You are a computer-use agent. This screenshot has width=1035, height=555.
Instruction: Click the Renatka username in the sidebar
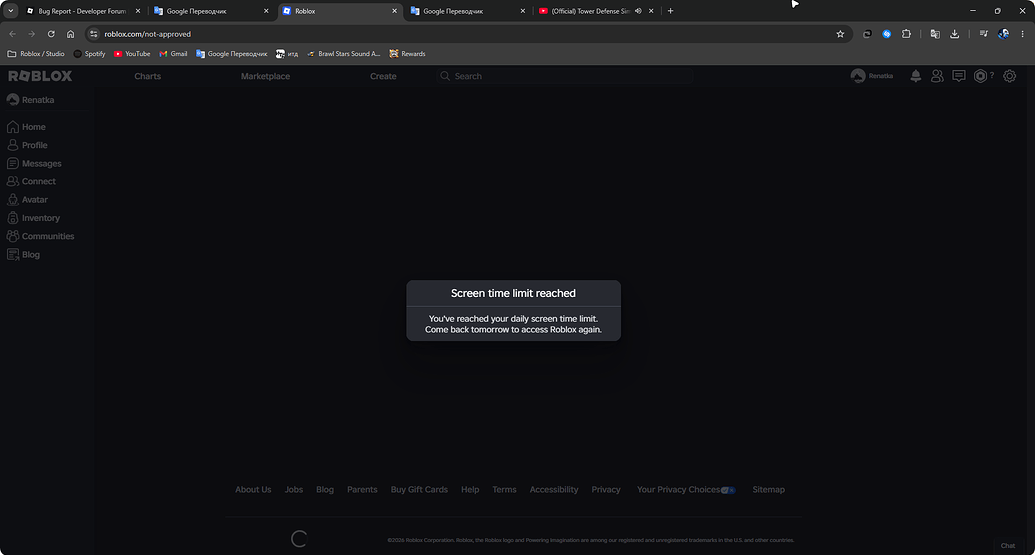38,100
